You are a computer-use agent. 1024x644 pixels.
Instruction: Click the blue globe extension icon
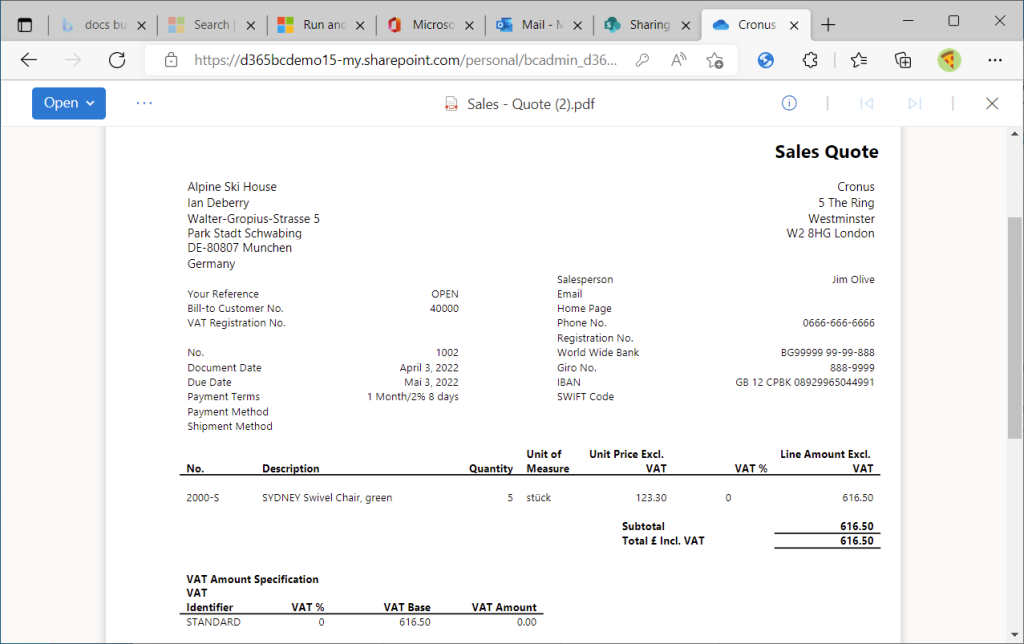click(765, 60)
